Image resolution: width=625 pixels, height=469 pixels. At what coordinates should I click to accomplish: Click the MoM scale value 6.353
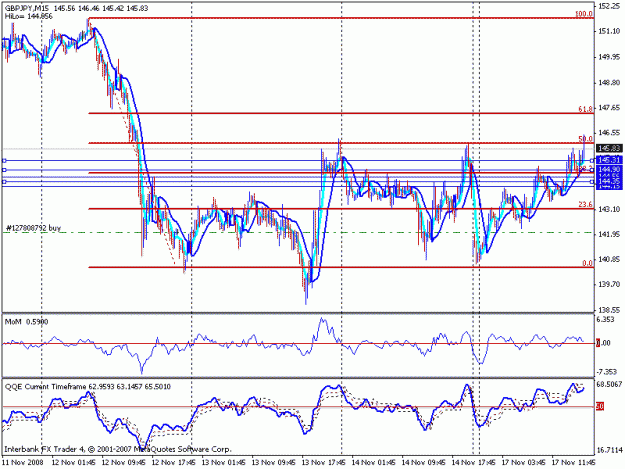pyautogui.click(x=606, y=320)
